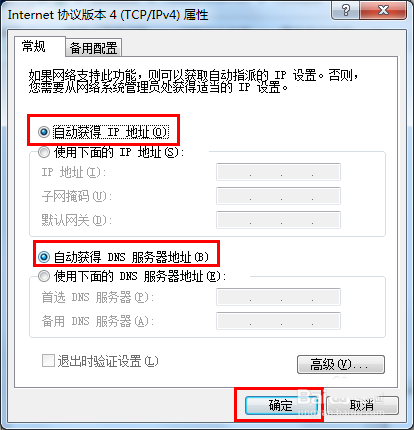
Task: Select 使用下面的 IP 地址 radio button
Action: click(x=44, y=152)
